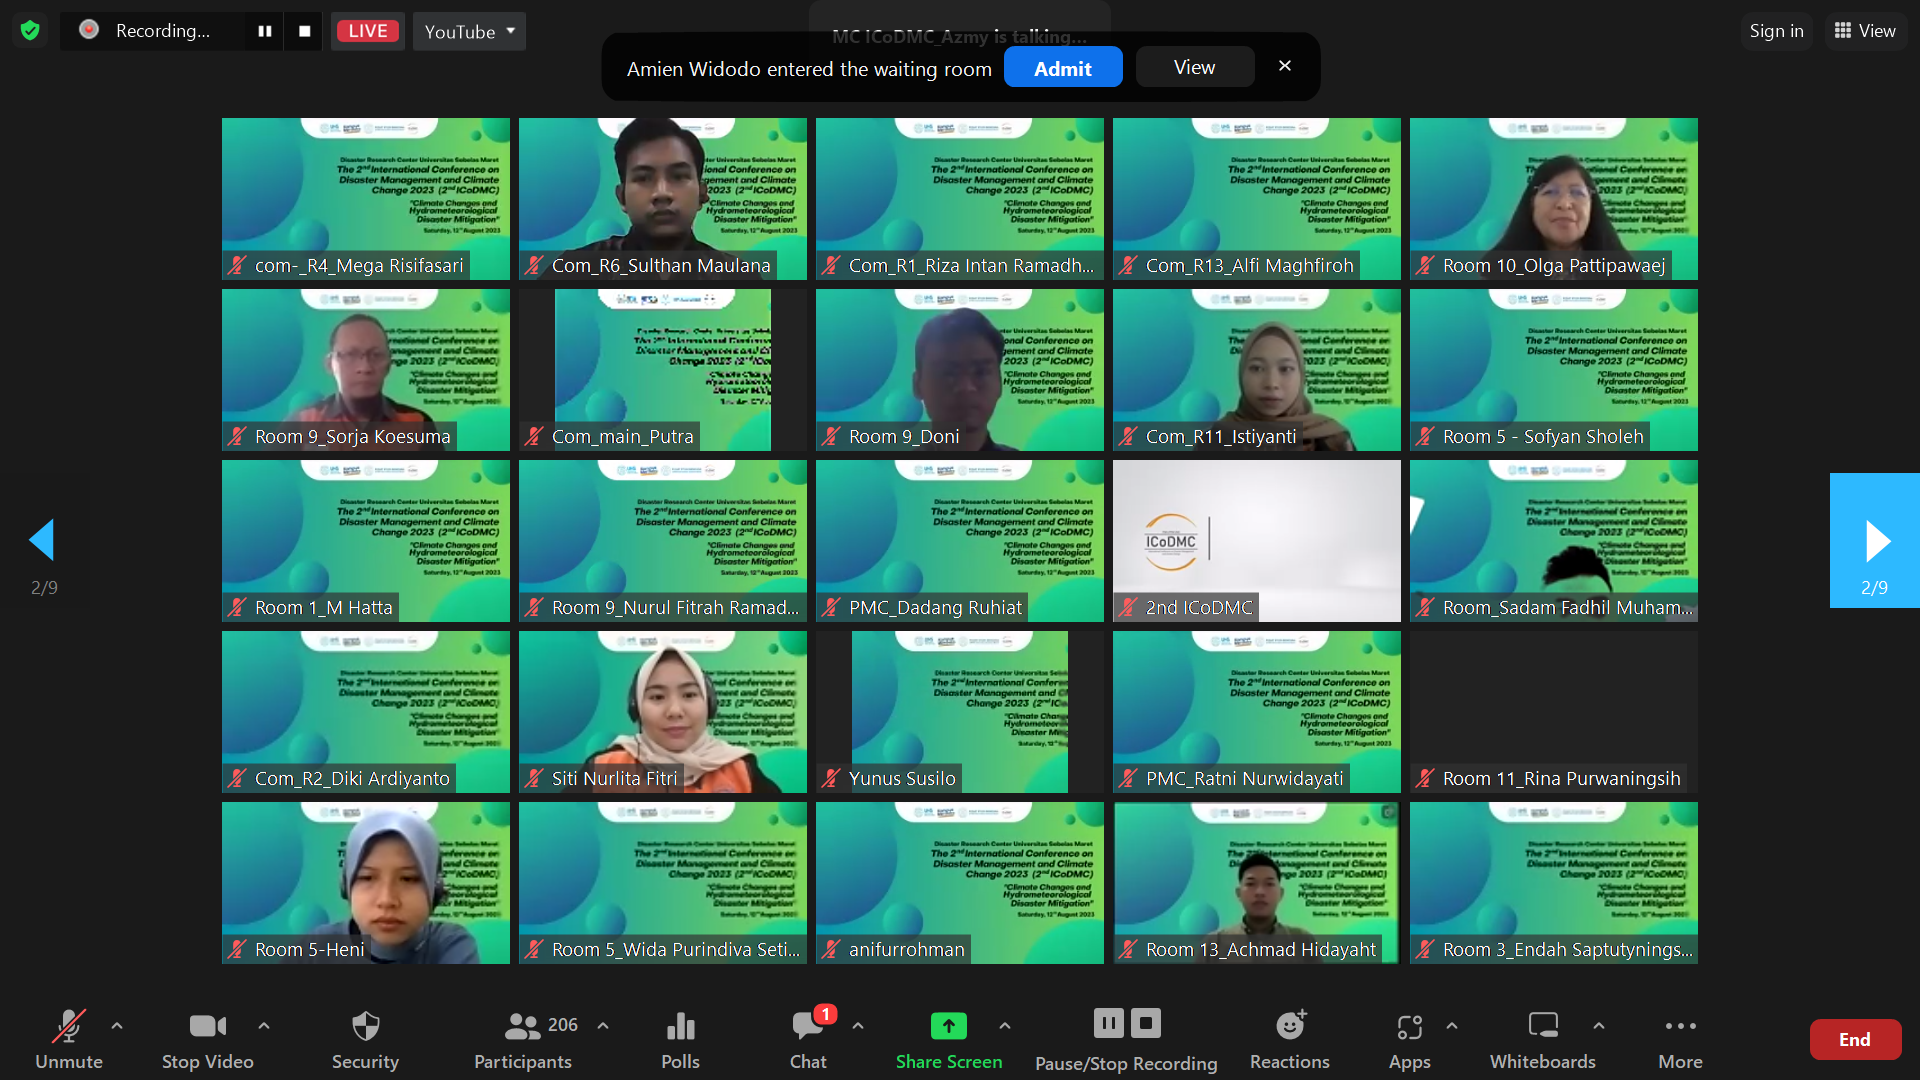The height and width of the screenshot is (1080, 1920).
Task: Open the Security shield menu
Action: 365,1040
